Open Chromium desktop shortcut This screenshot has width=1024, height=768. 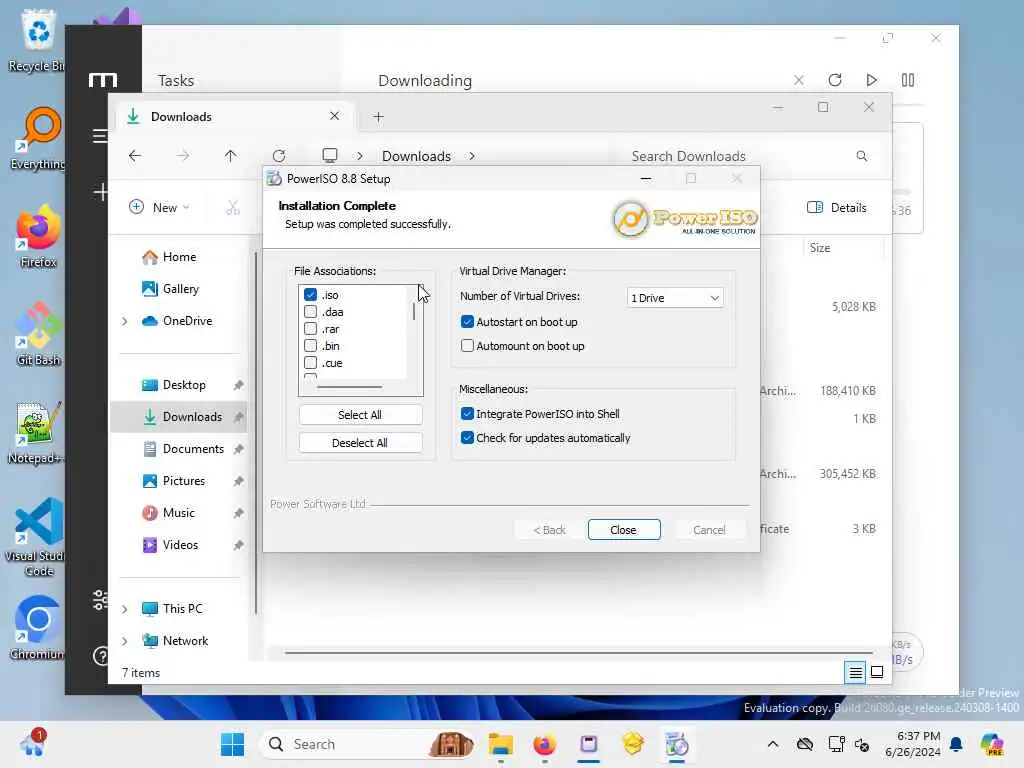(x=37, y=628)
